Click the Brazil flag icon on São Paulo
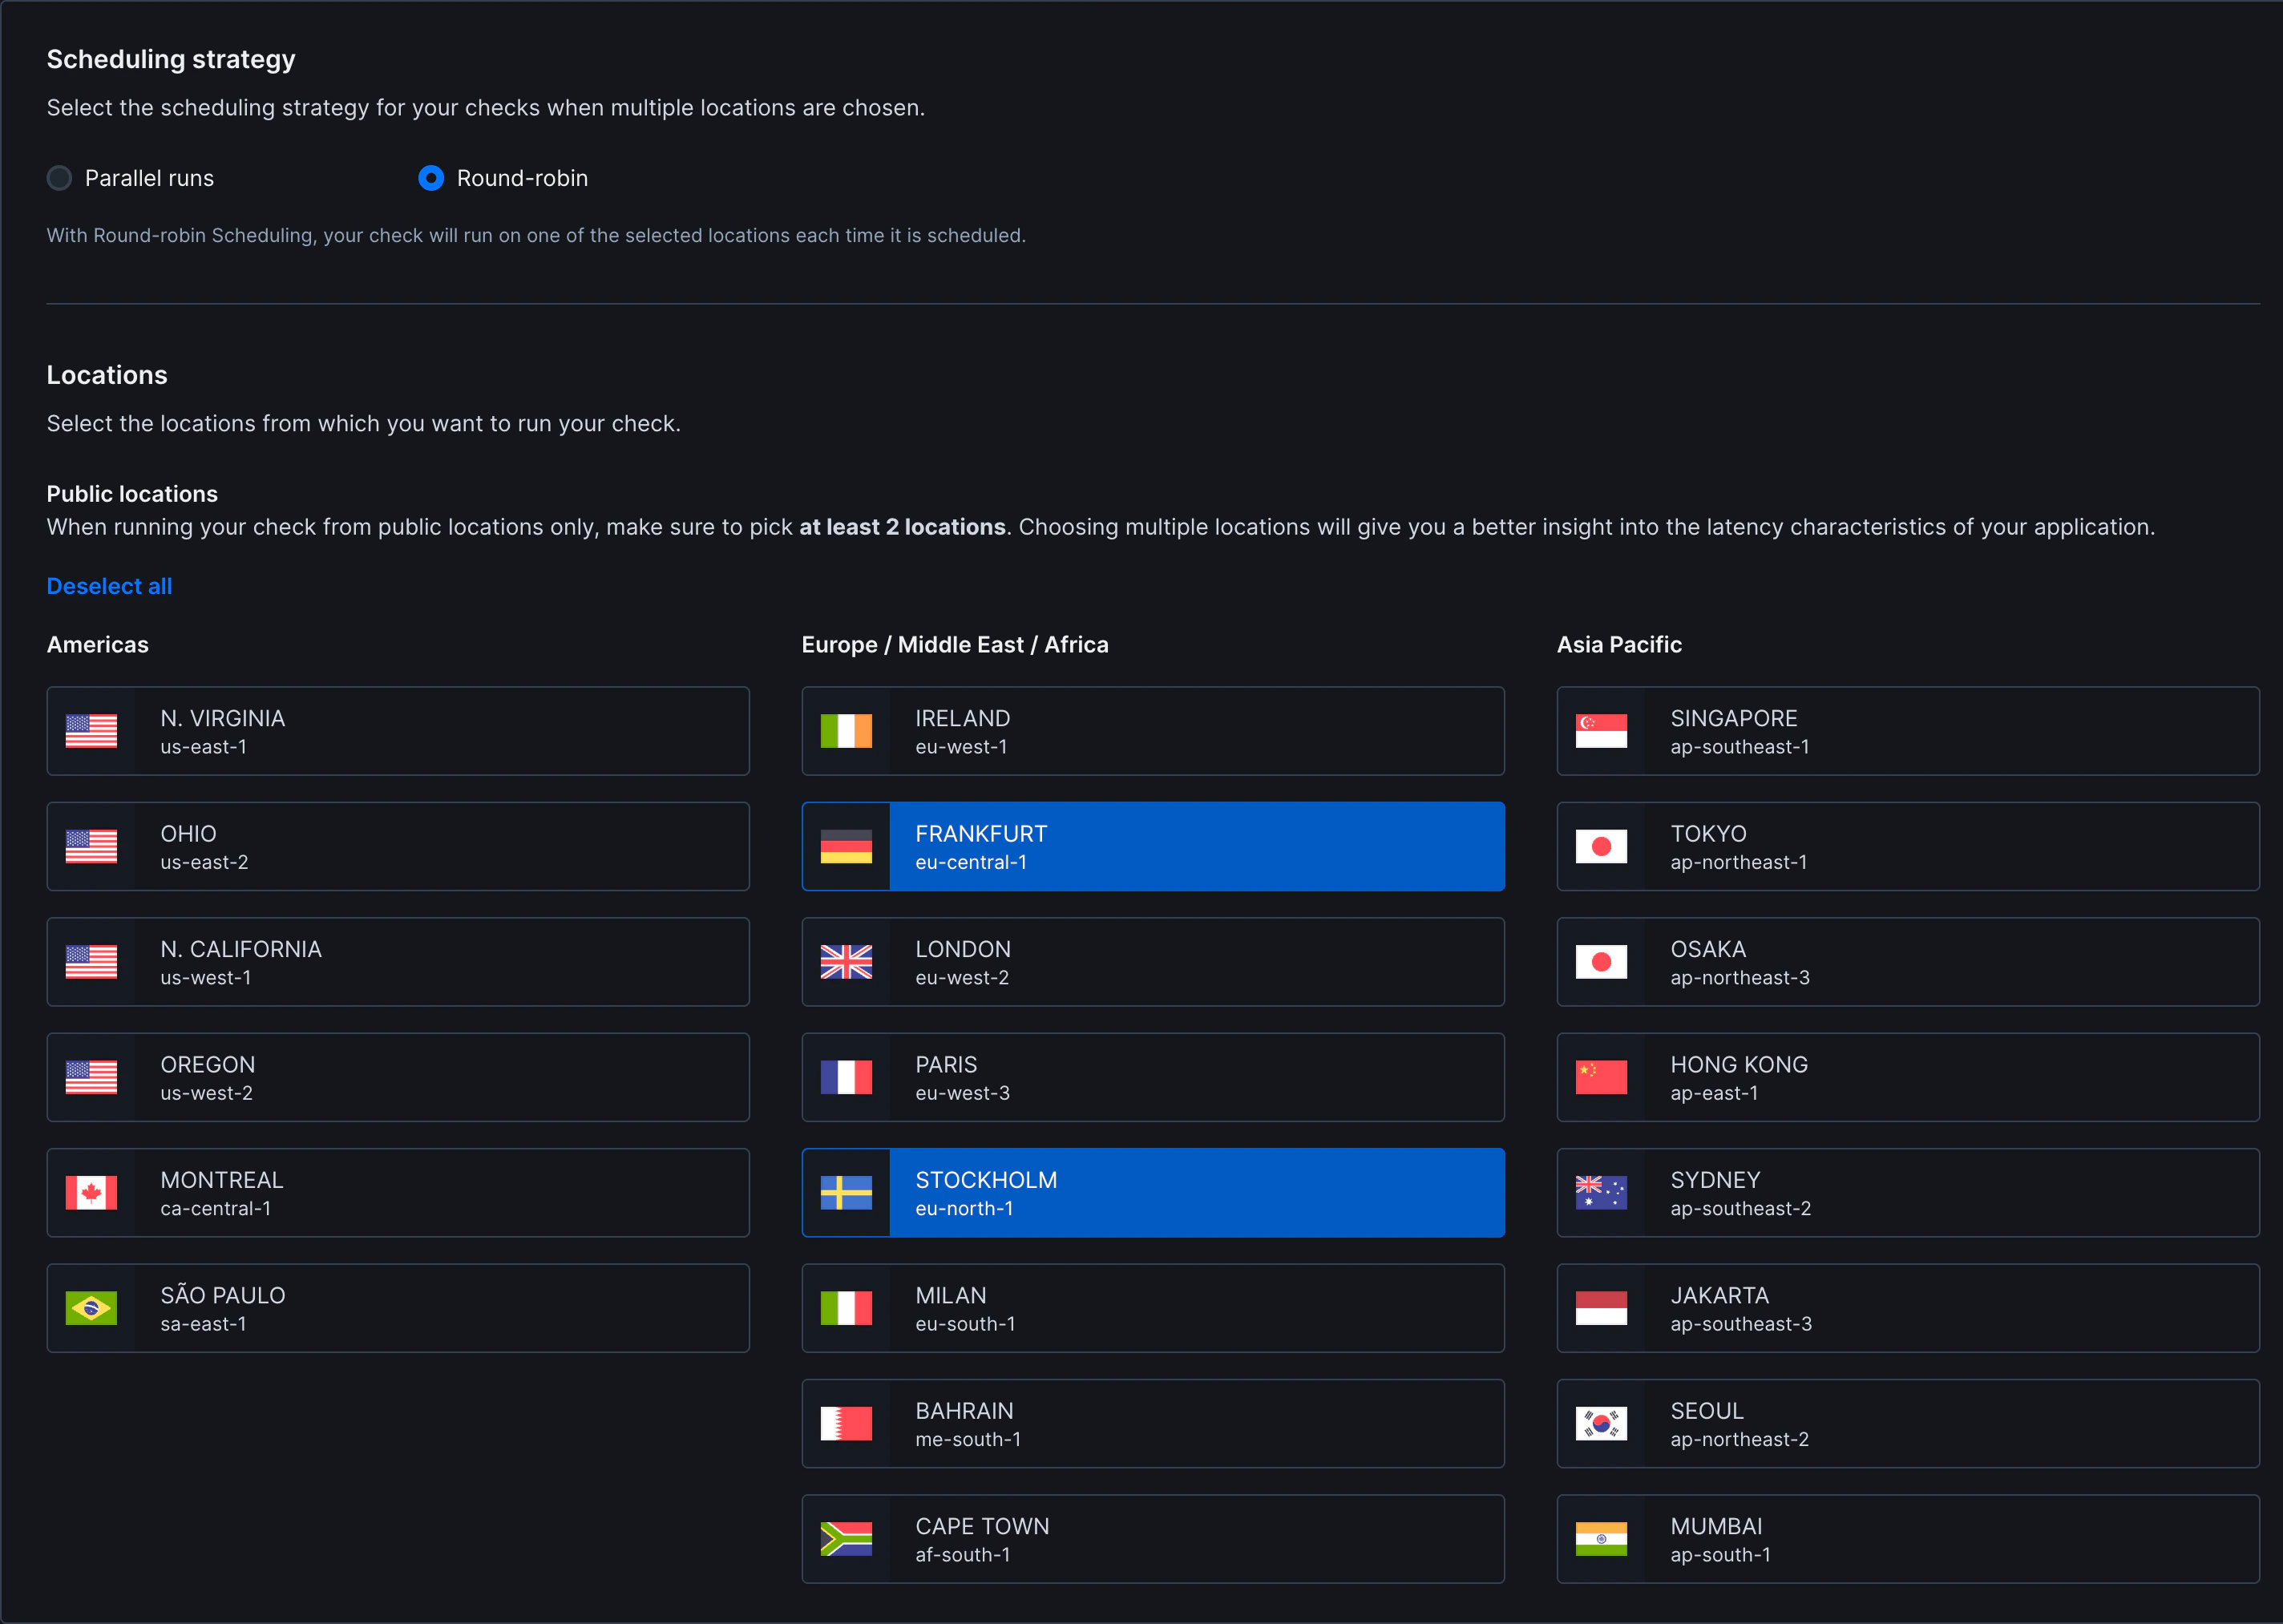 point(91,1307)
